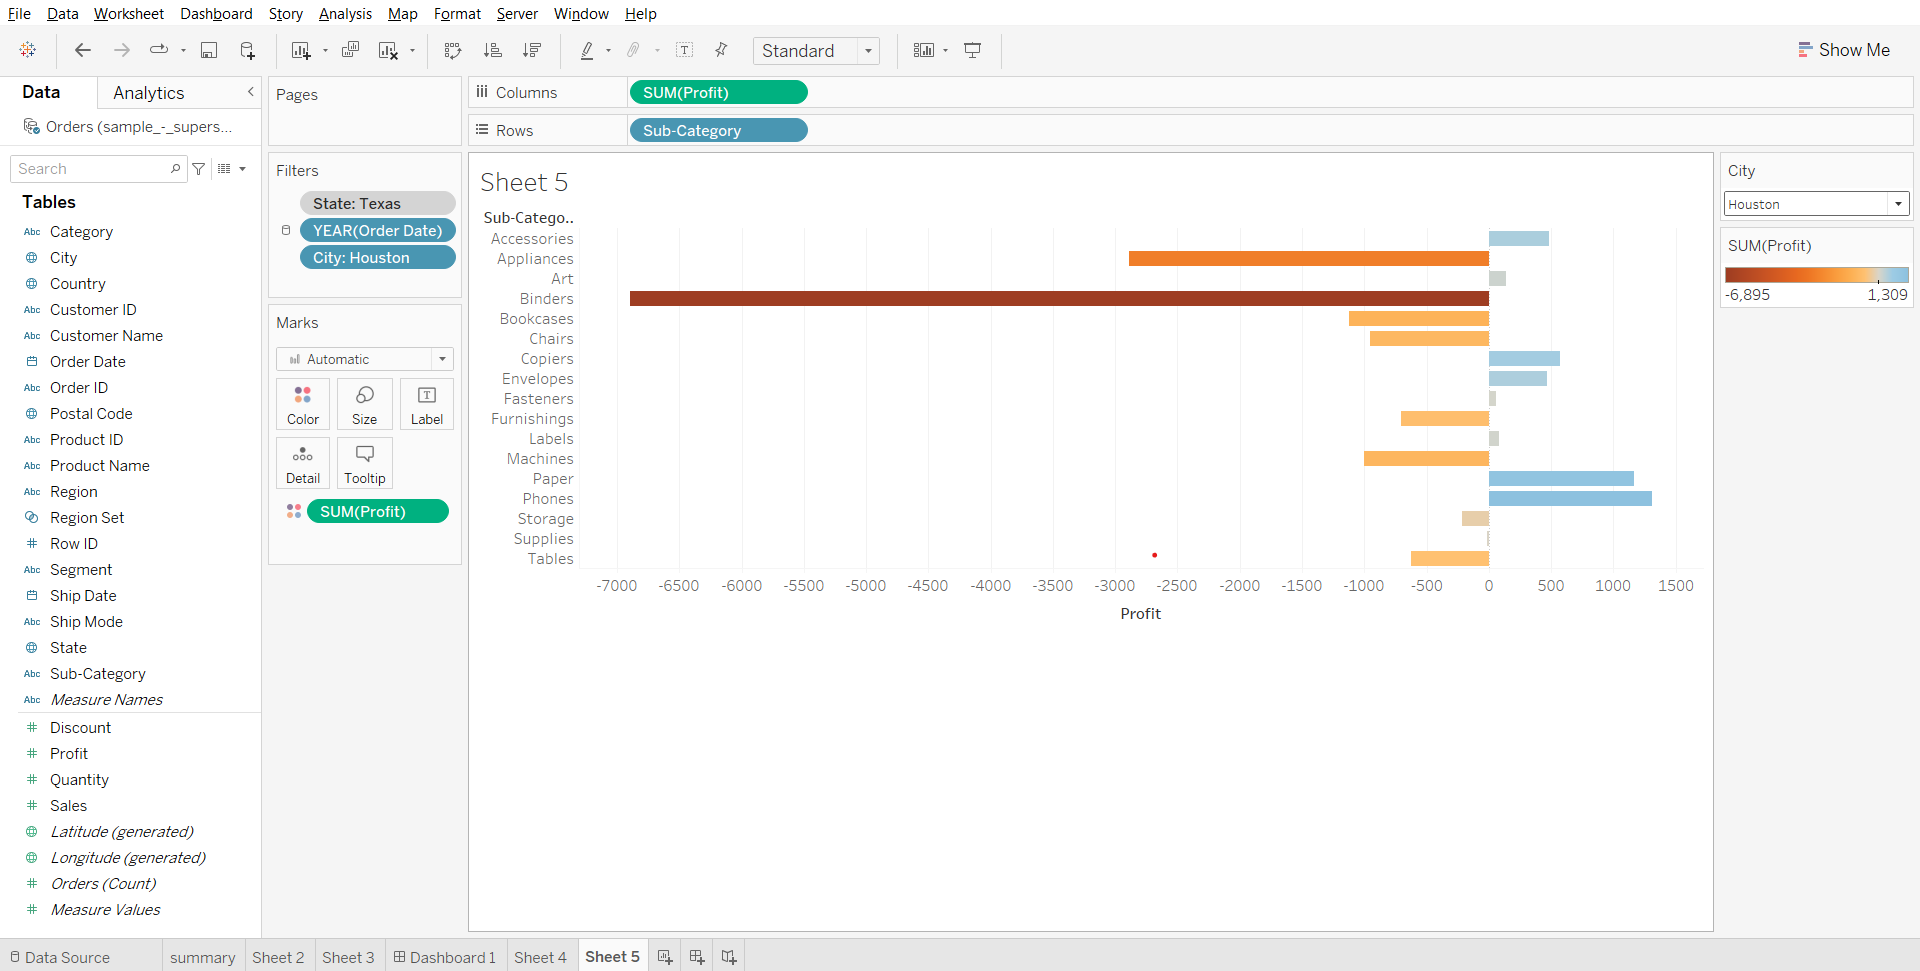Sort bars ascending using toolbar icon
Image resolution: width=1920 pixels, height=971 pixels.
coord(492,50)
